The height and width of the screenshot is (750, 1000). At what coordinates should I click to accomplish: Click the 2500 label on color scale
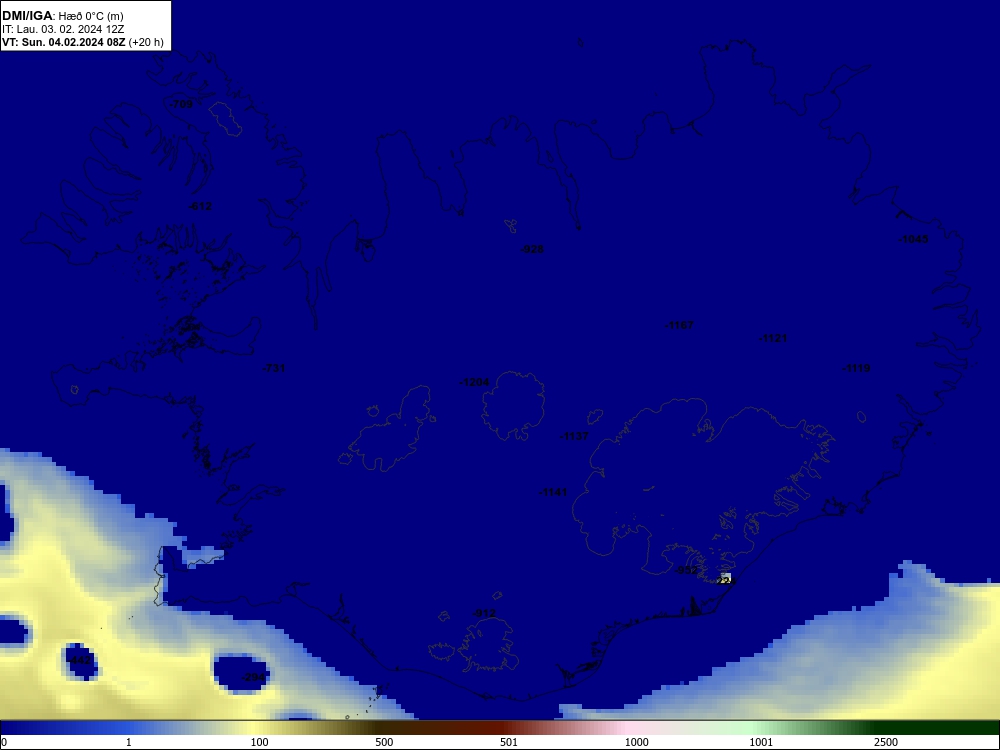coord(886,742)
